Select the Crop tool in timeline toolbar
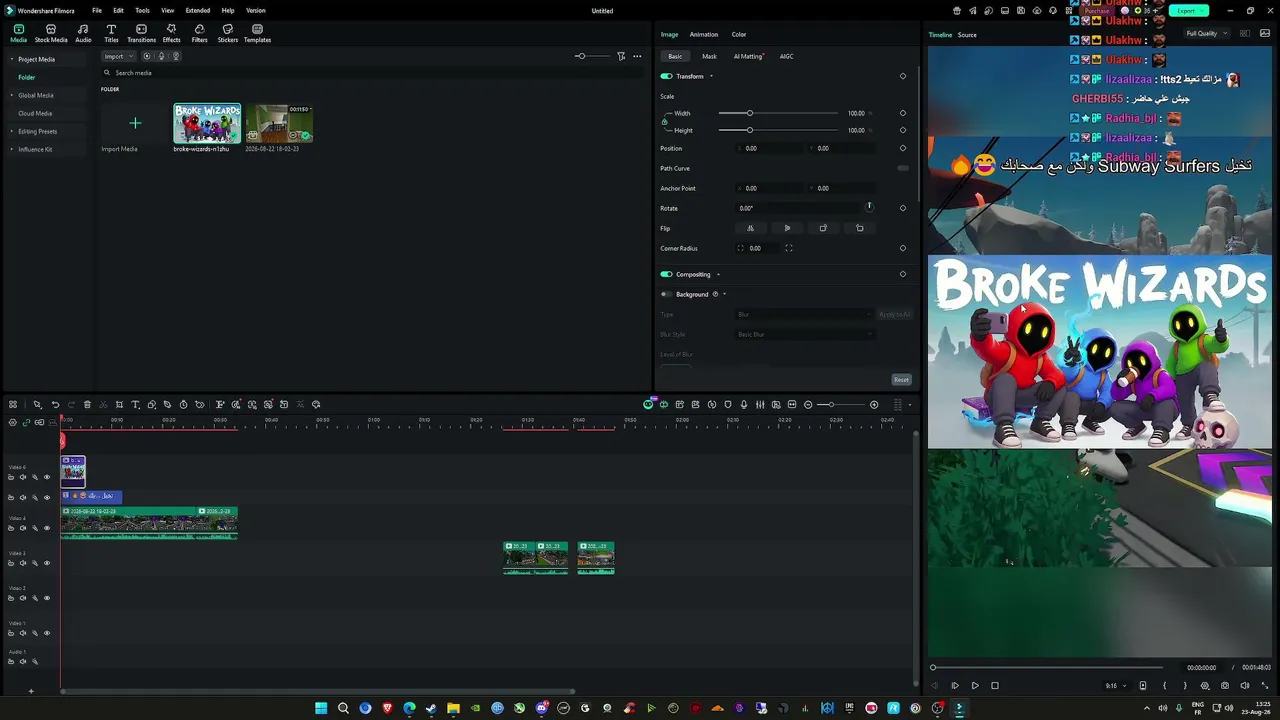Image resolution: width=1280 pixels, height=720 pixels. [119, 405]
